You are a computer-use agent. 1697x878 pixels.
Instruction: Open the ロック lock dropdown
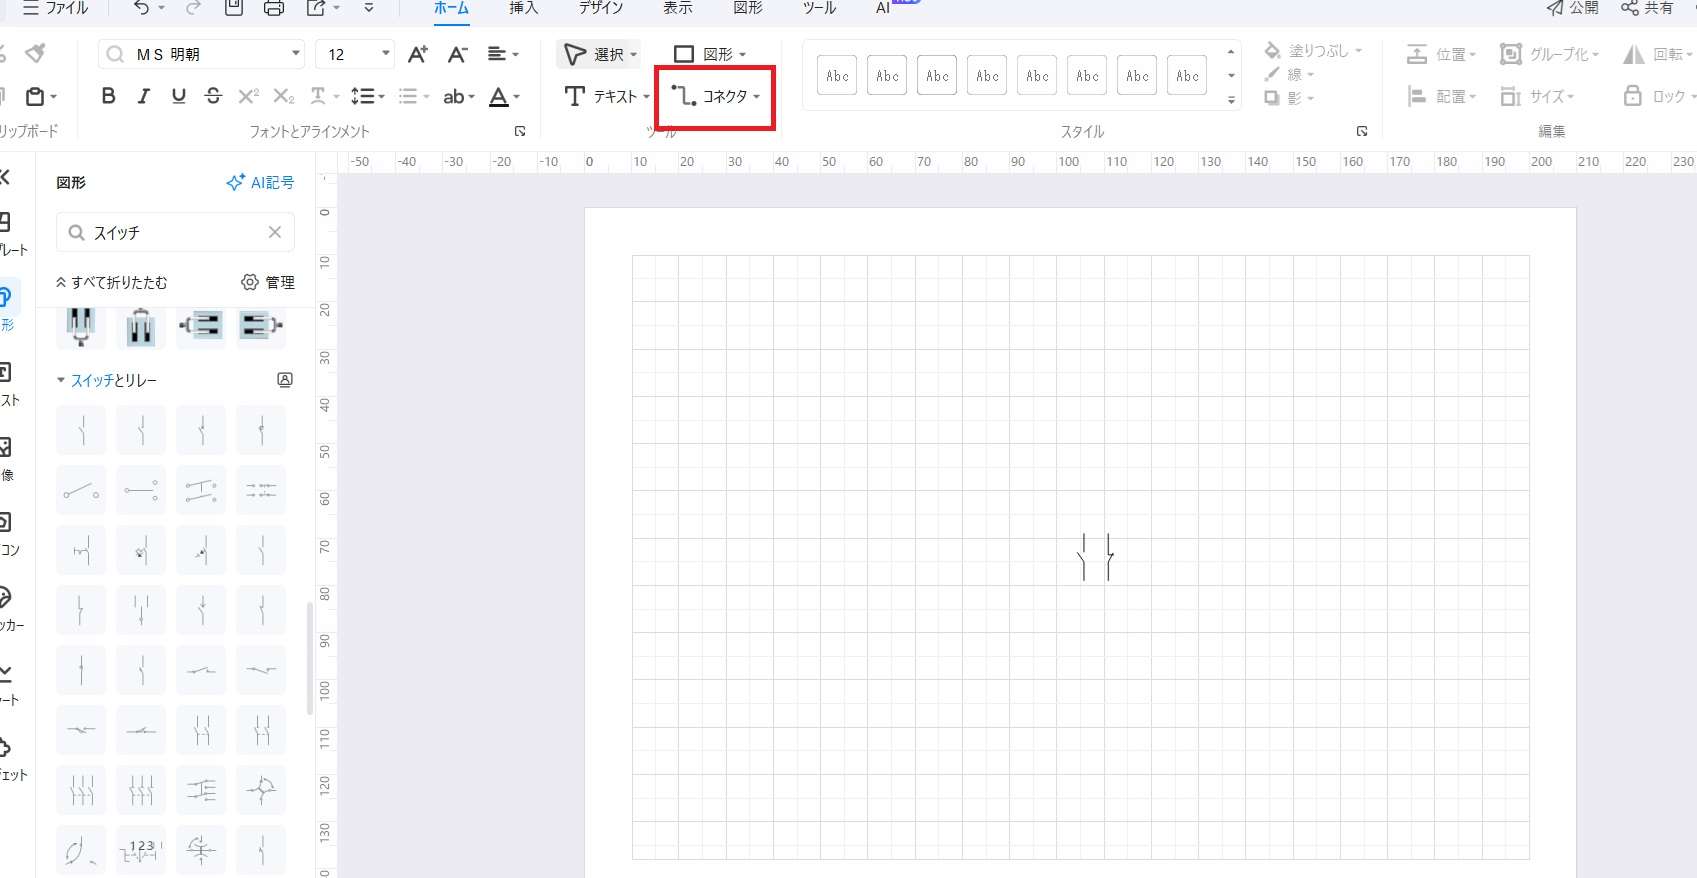1659,96
